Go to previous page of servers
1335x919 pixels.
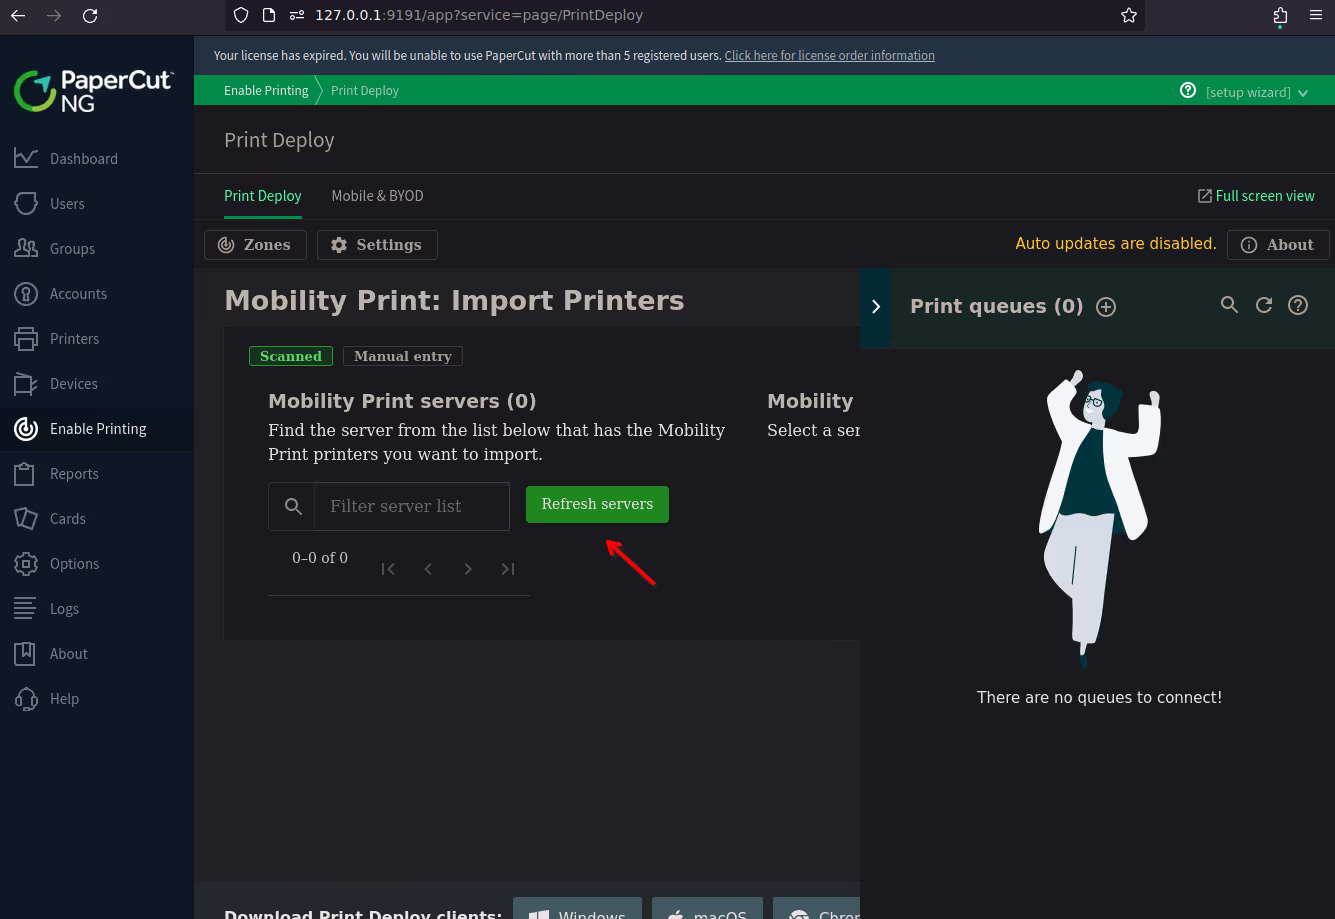pos(428,569)
